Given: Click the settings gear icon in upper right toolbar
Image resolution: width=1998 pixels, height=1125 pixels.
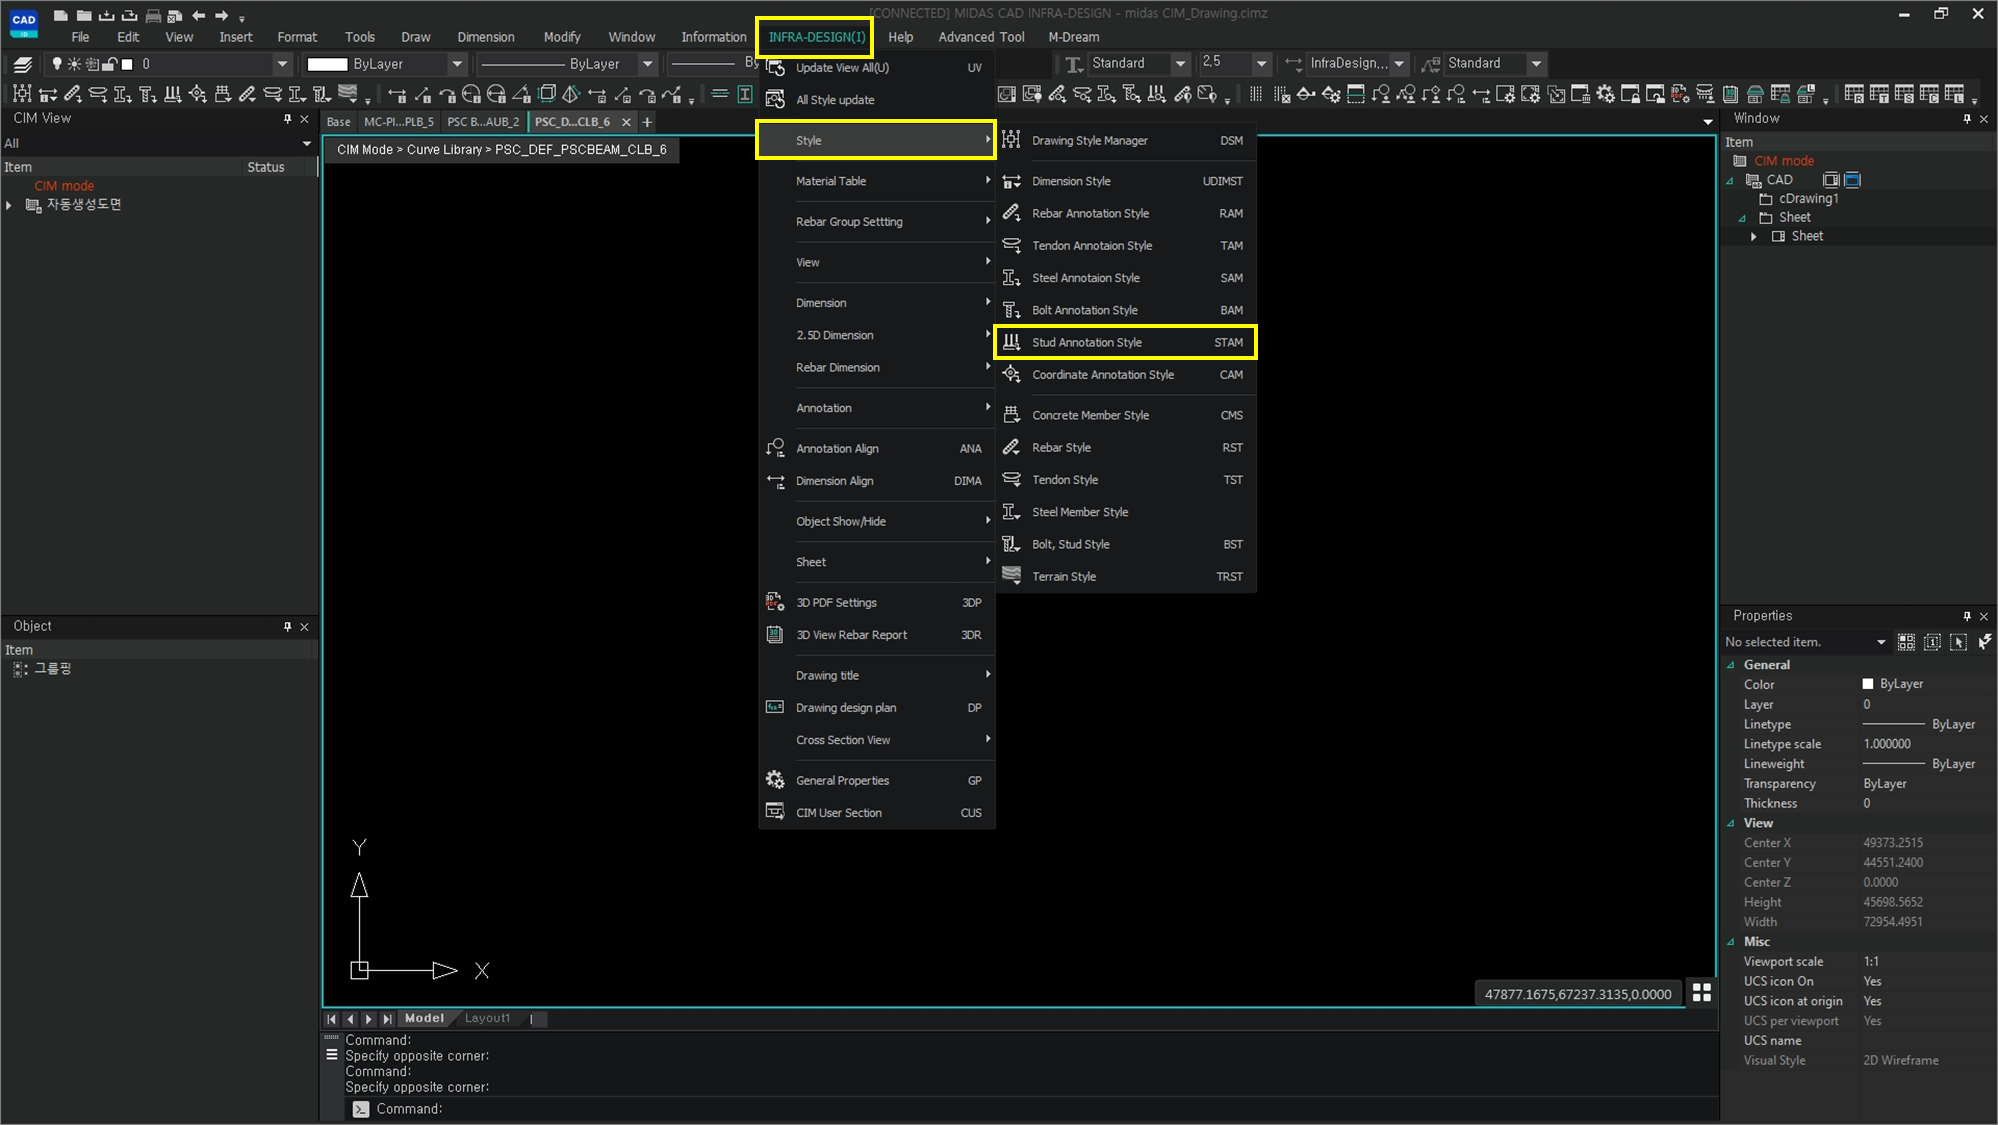Looking at the screenshot, I should click(1605, 94).
